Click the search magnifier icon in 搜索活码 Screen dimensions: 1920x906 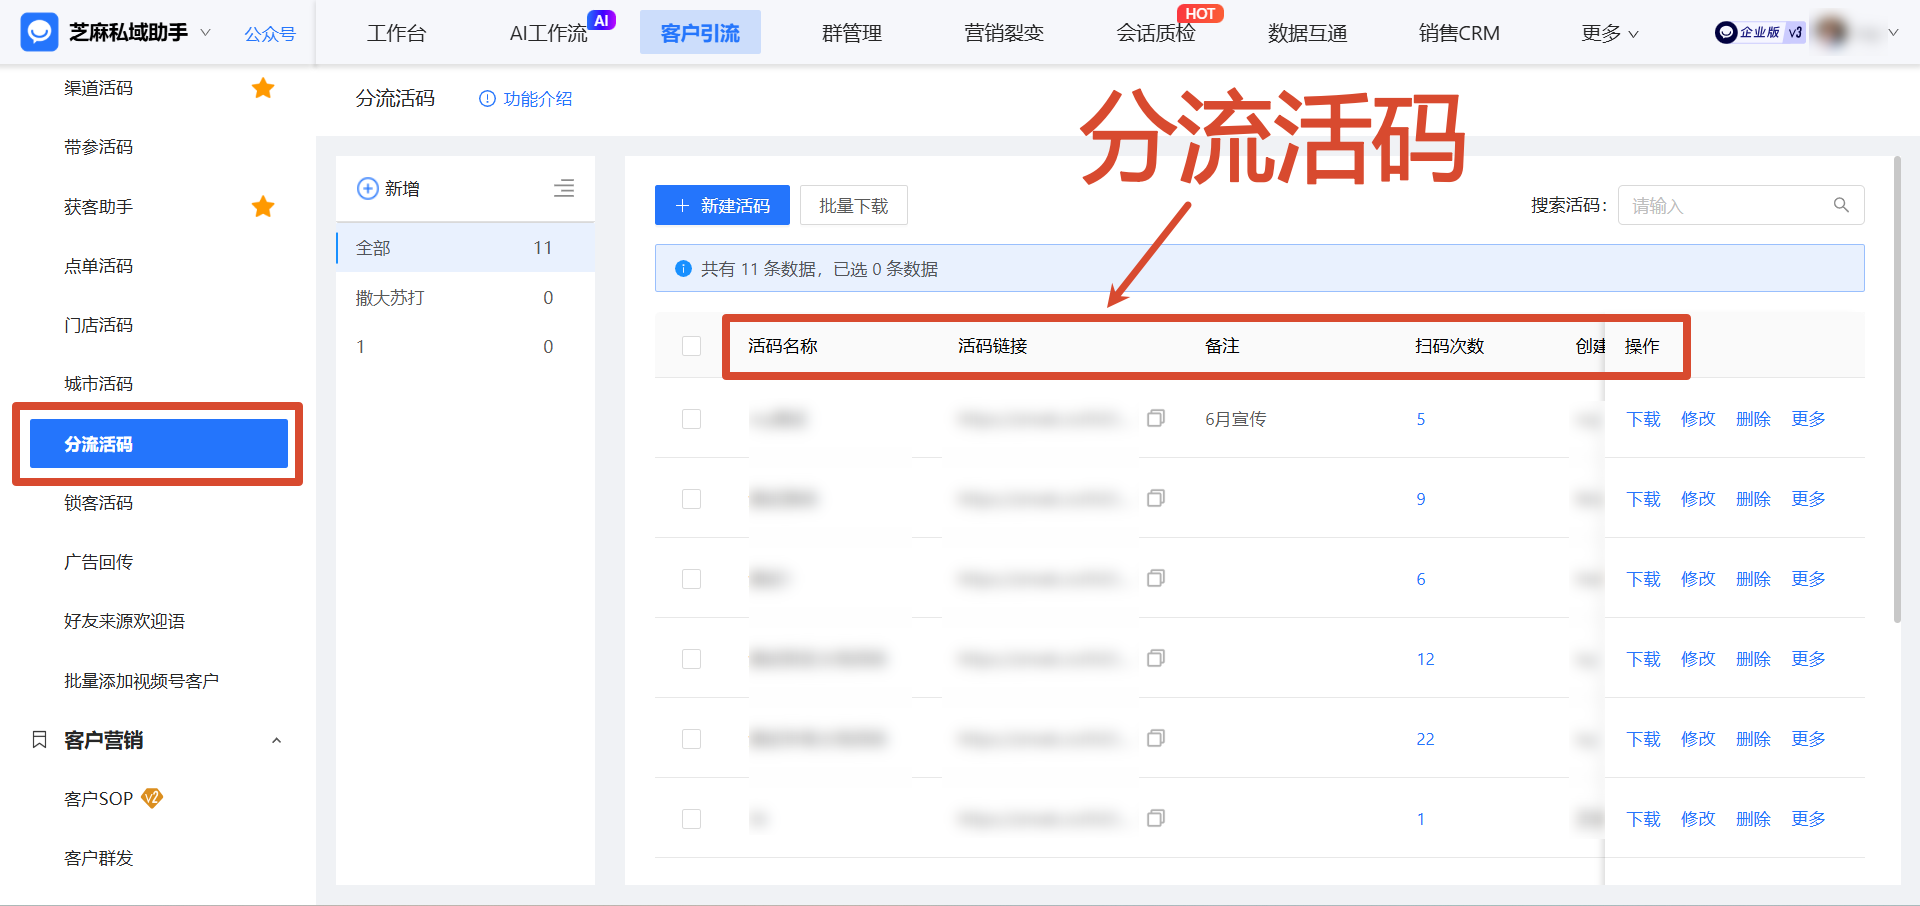1841,205
